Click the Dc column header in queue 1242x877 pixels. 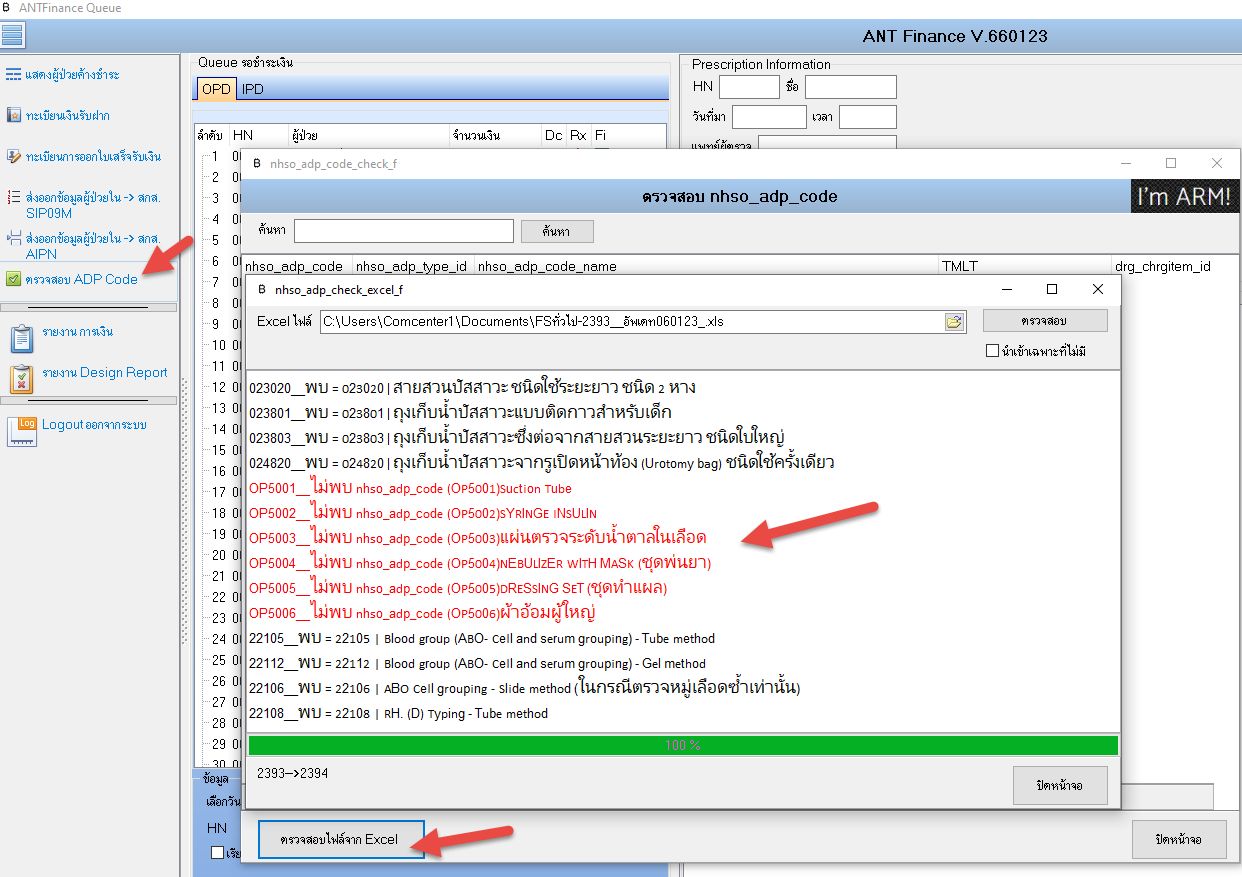554,134
